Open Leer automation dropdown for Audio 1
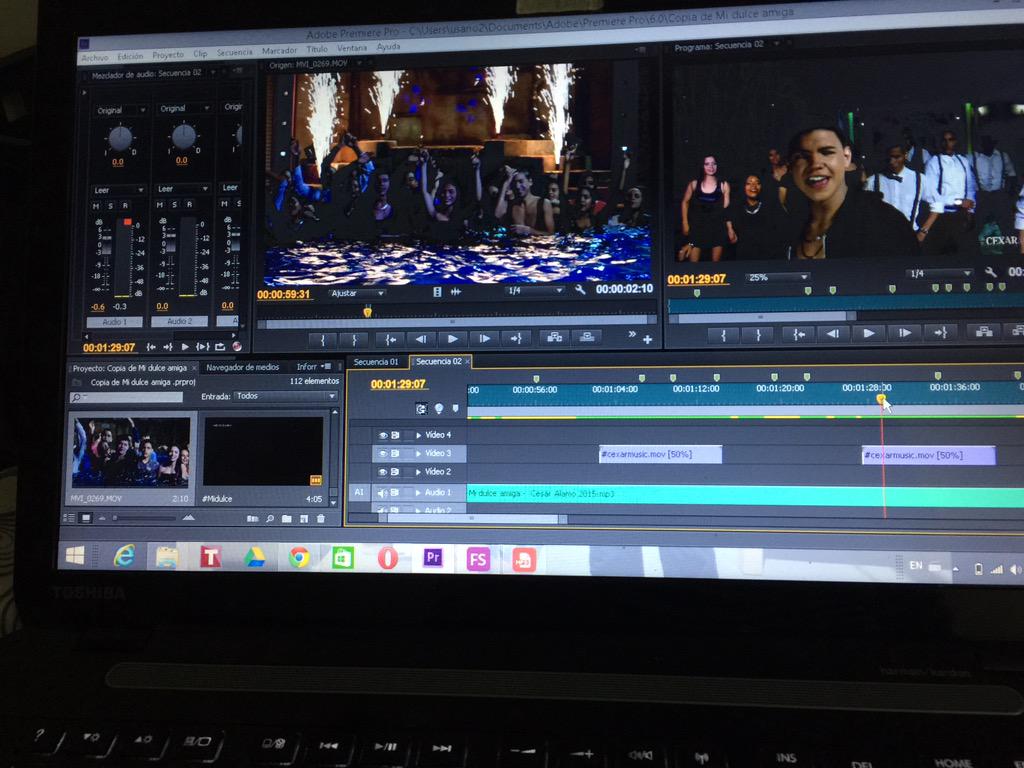 point(118,190)
